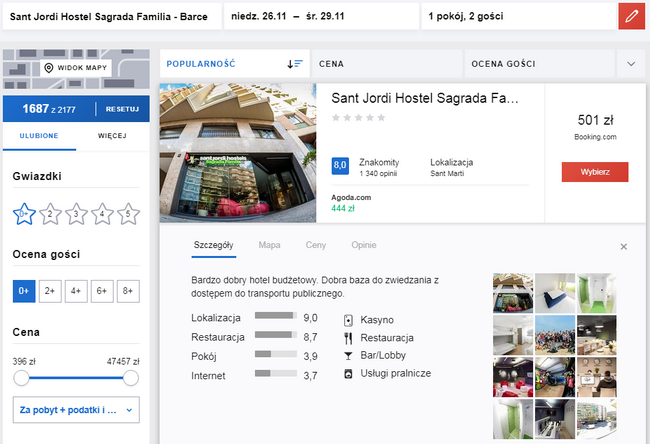Click the minimum price slider handle

pos(21,377)
